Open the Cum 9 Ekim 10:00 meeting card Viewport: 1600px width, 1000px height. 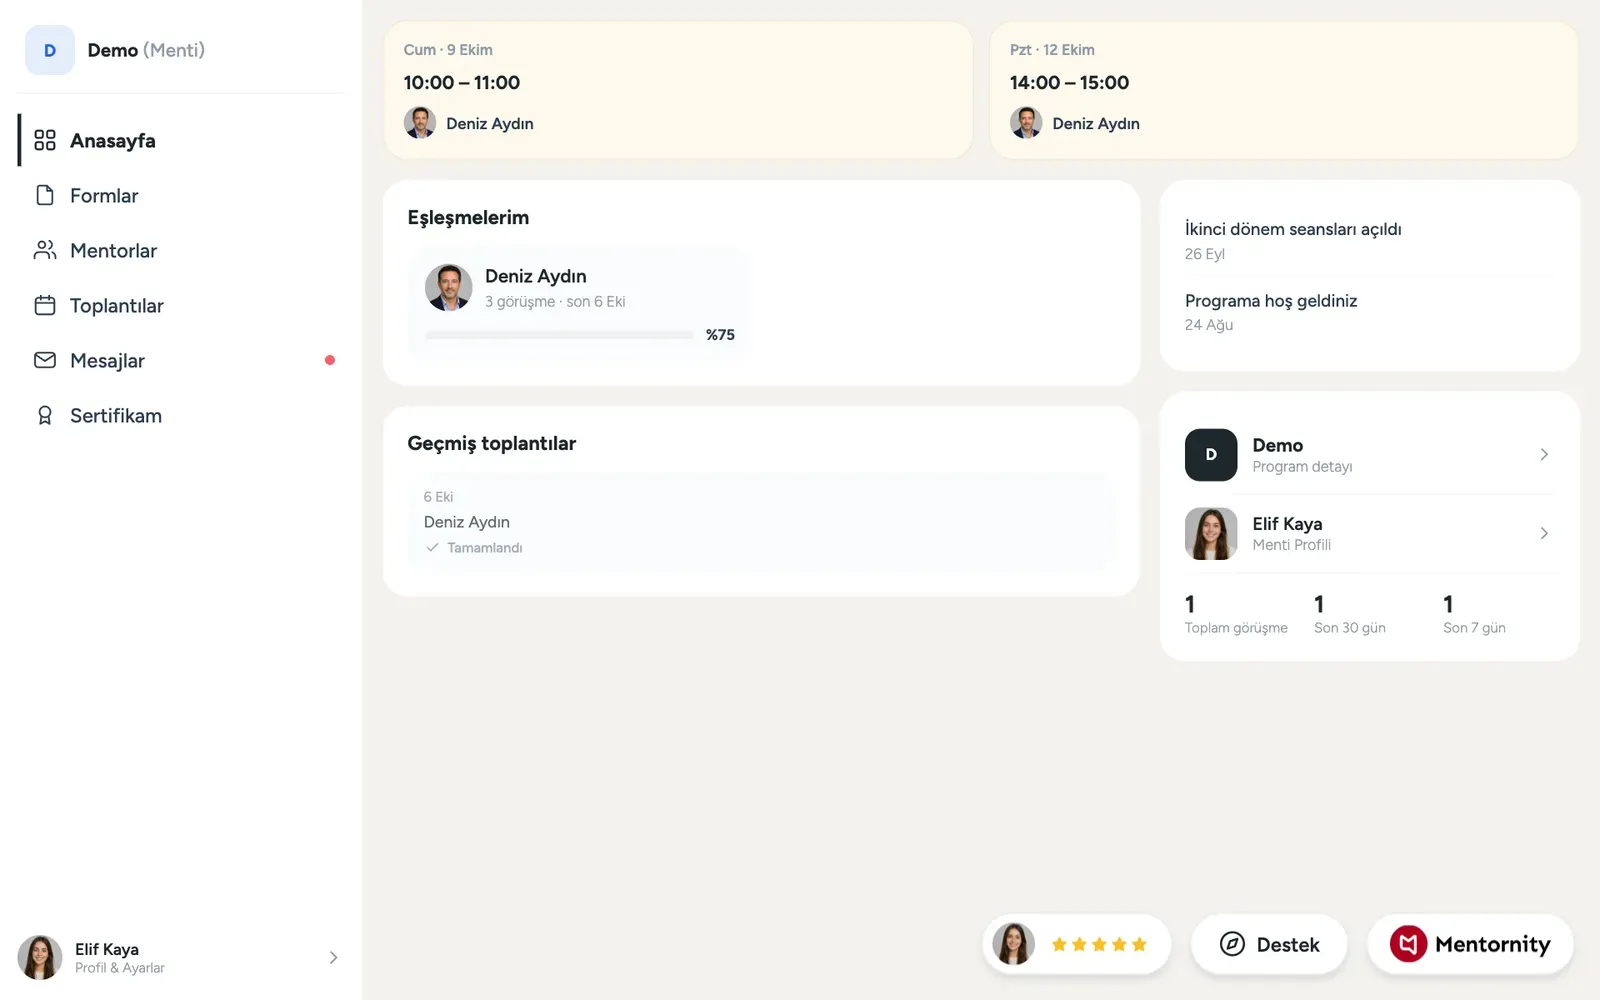coord(678,90)
